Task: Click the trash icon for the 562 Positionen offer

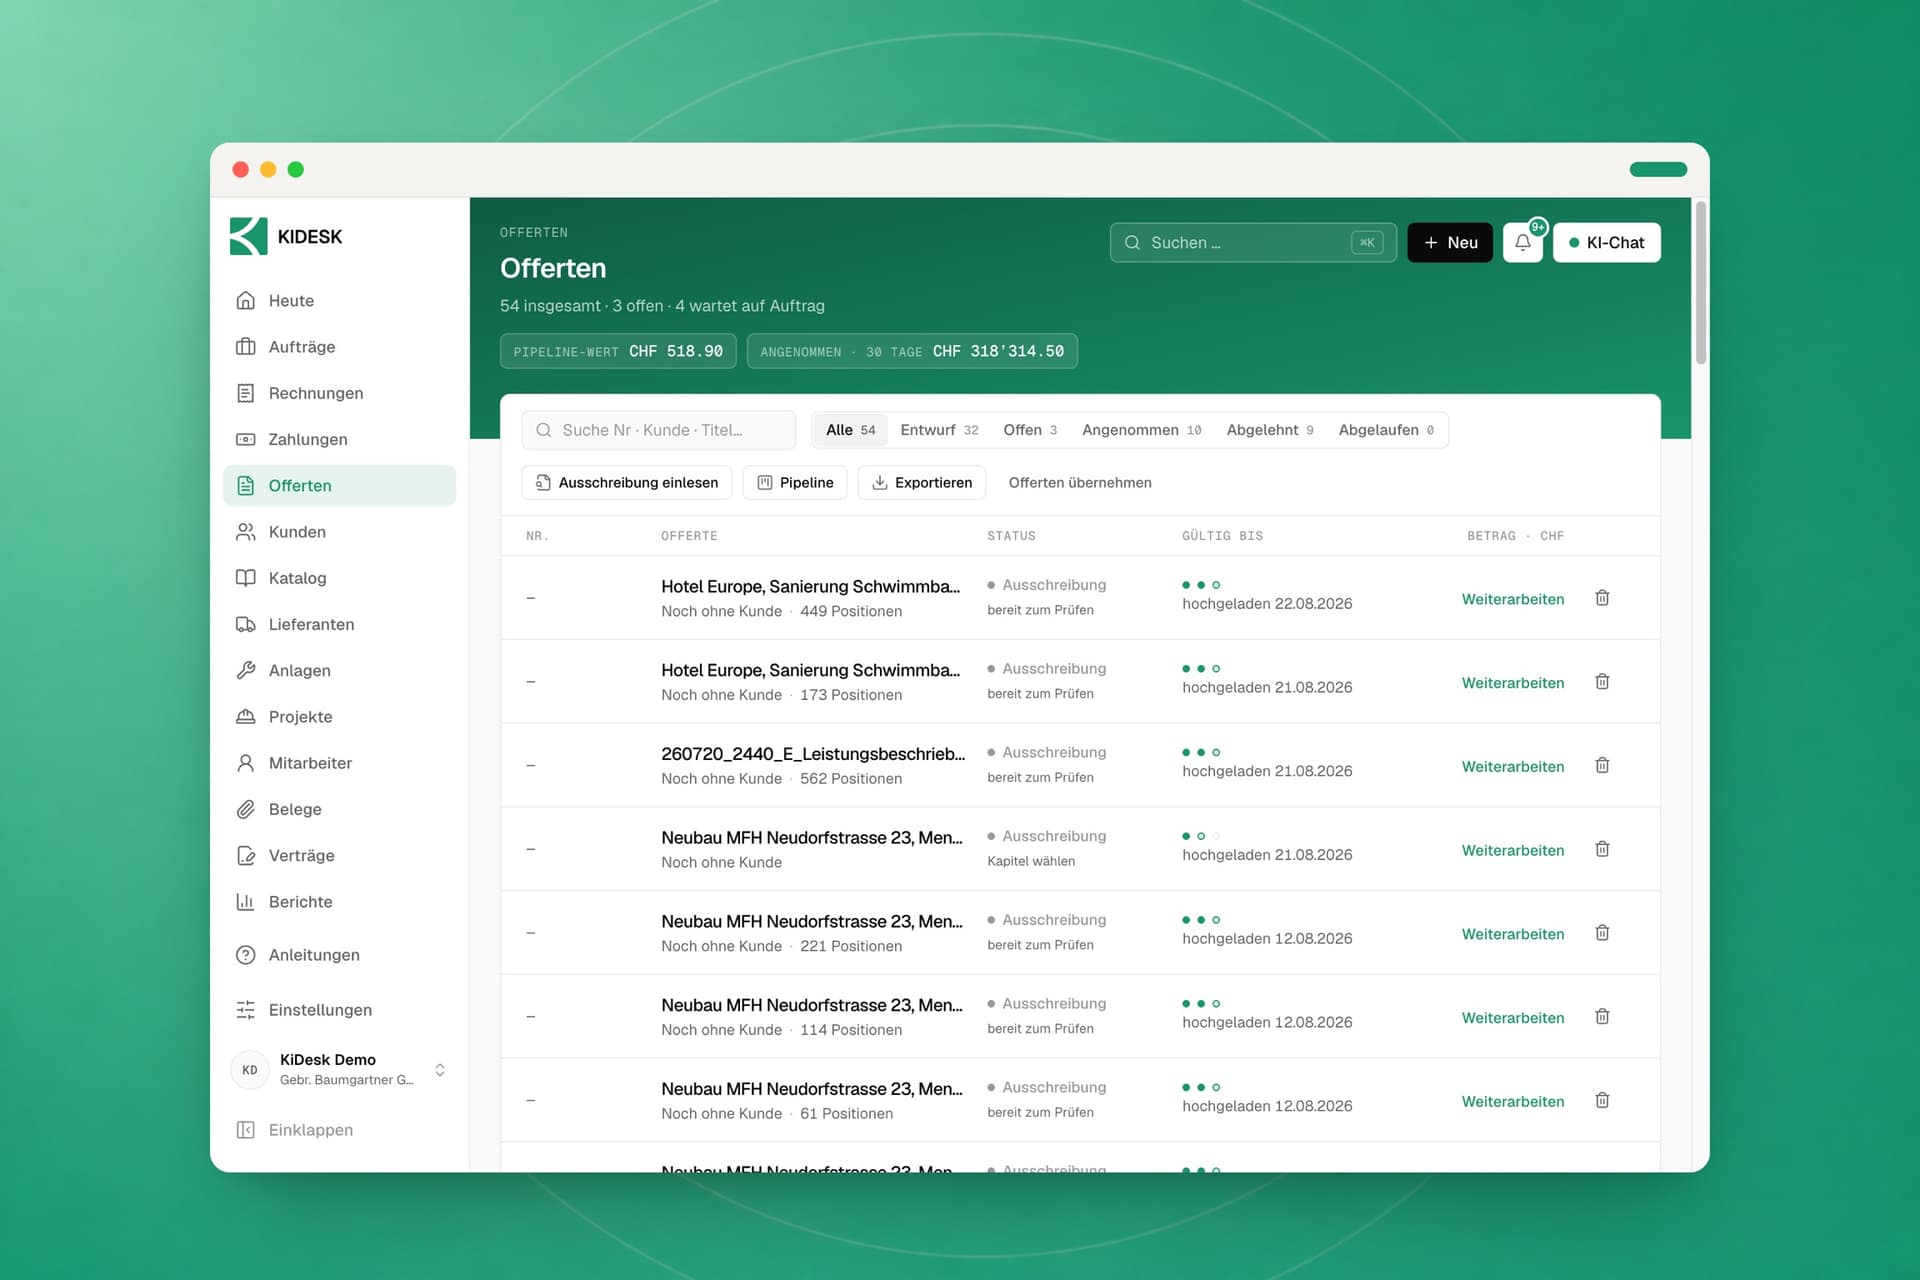Action: pos(1602,766)
